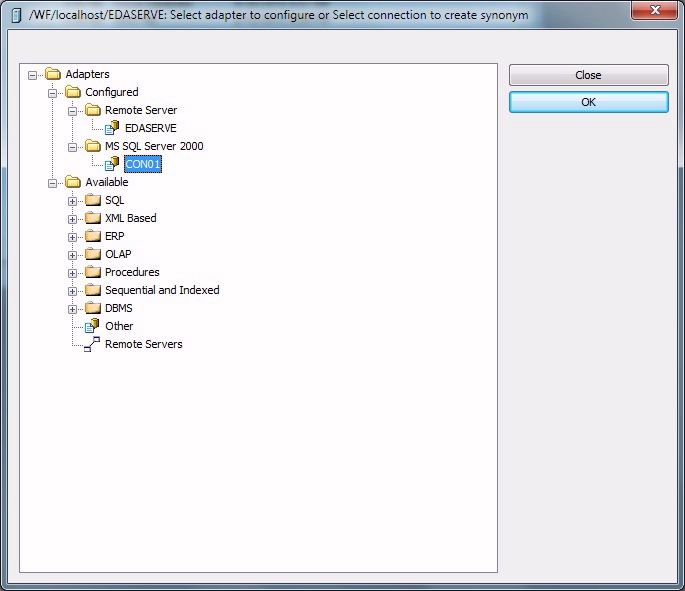
Task: Click the ERP folder icon
Action: pyautogui.click(x=93, y=236)
